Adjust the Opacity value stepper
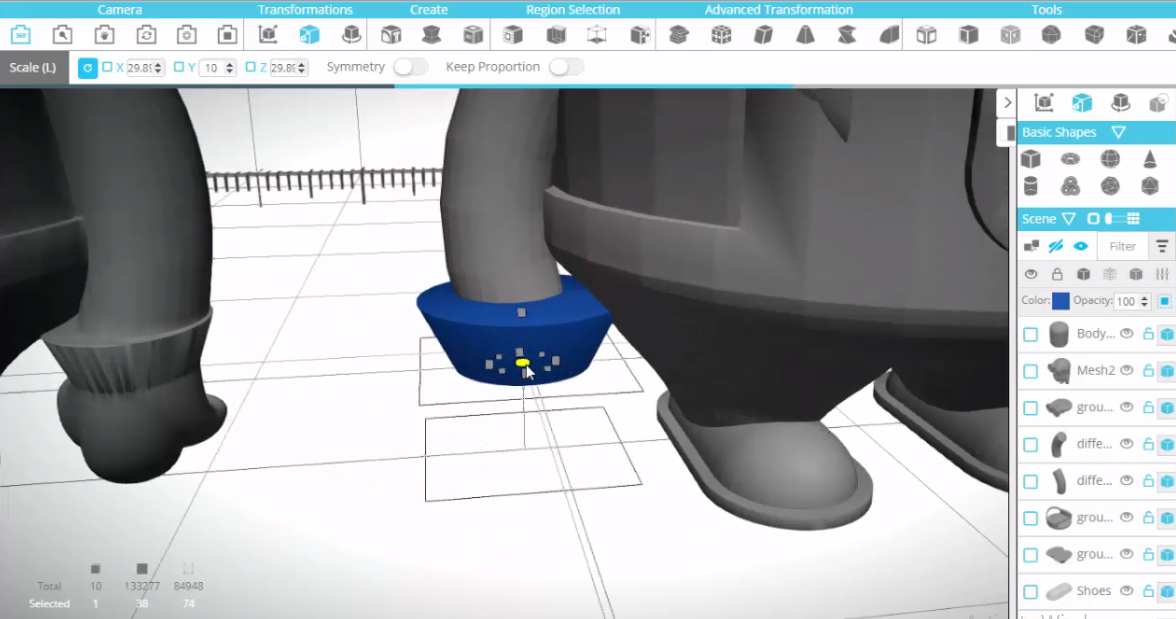This screenshot has height=619, width=1176. coord(1144,302)
